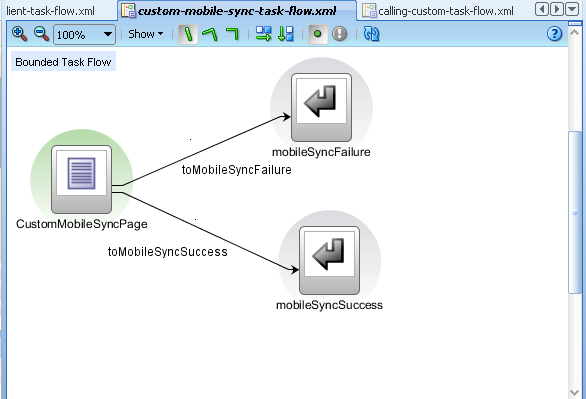This screenshot has width=586, height=399.
Task: Click the zoom out magnifier icon
Action: (x=41, y=34)
